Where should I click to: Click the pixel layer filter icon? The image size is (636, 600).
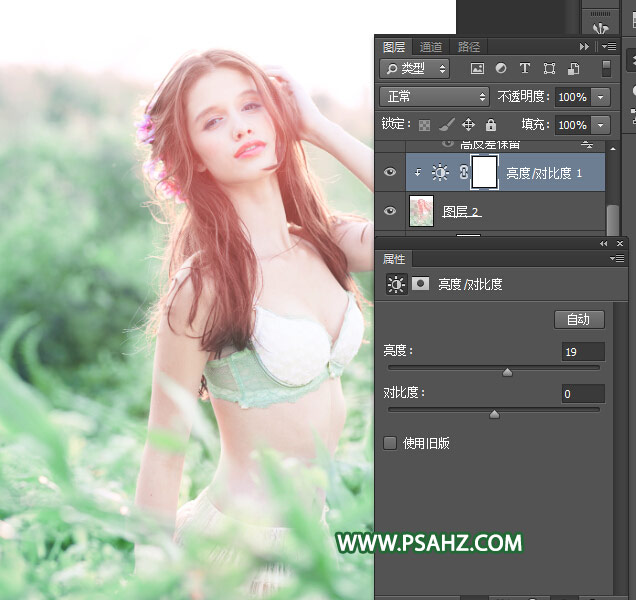pyautogui.click(x=477, y=69)
